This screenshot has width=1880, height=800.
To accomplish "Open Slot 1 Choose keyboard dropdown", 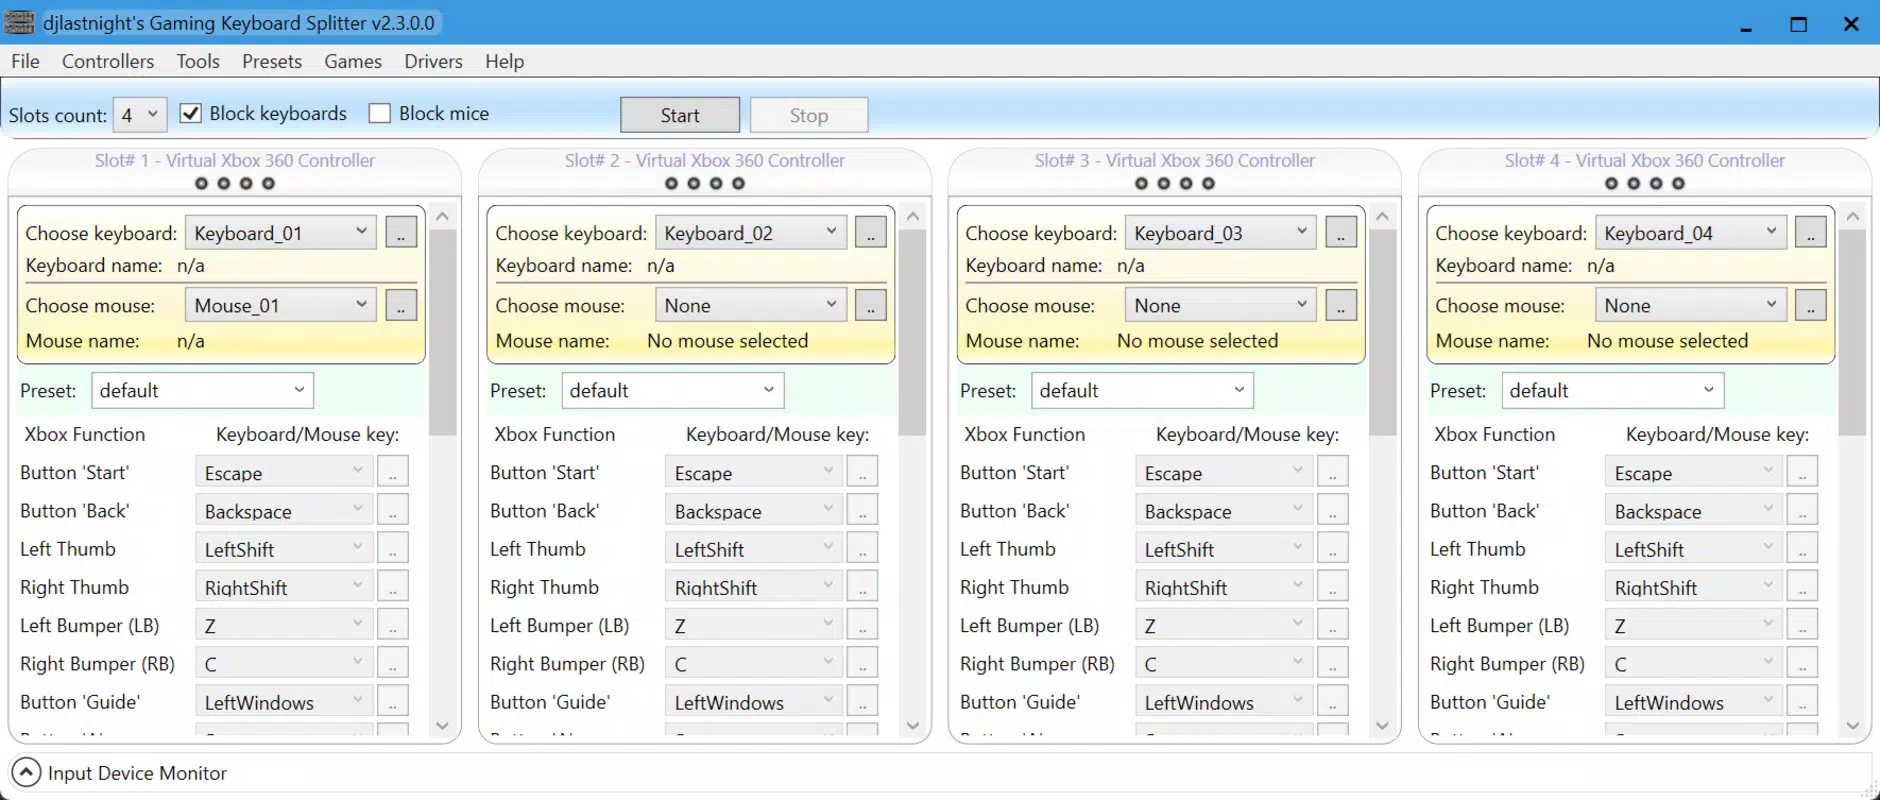I will [281, 233].
